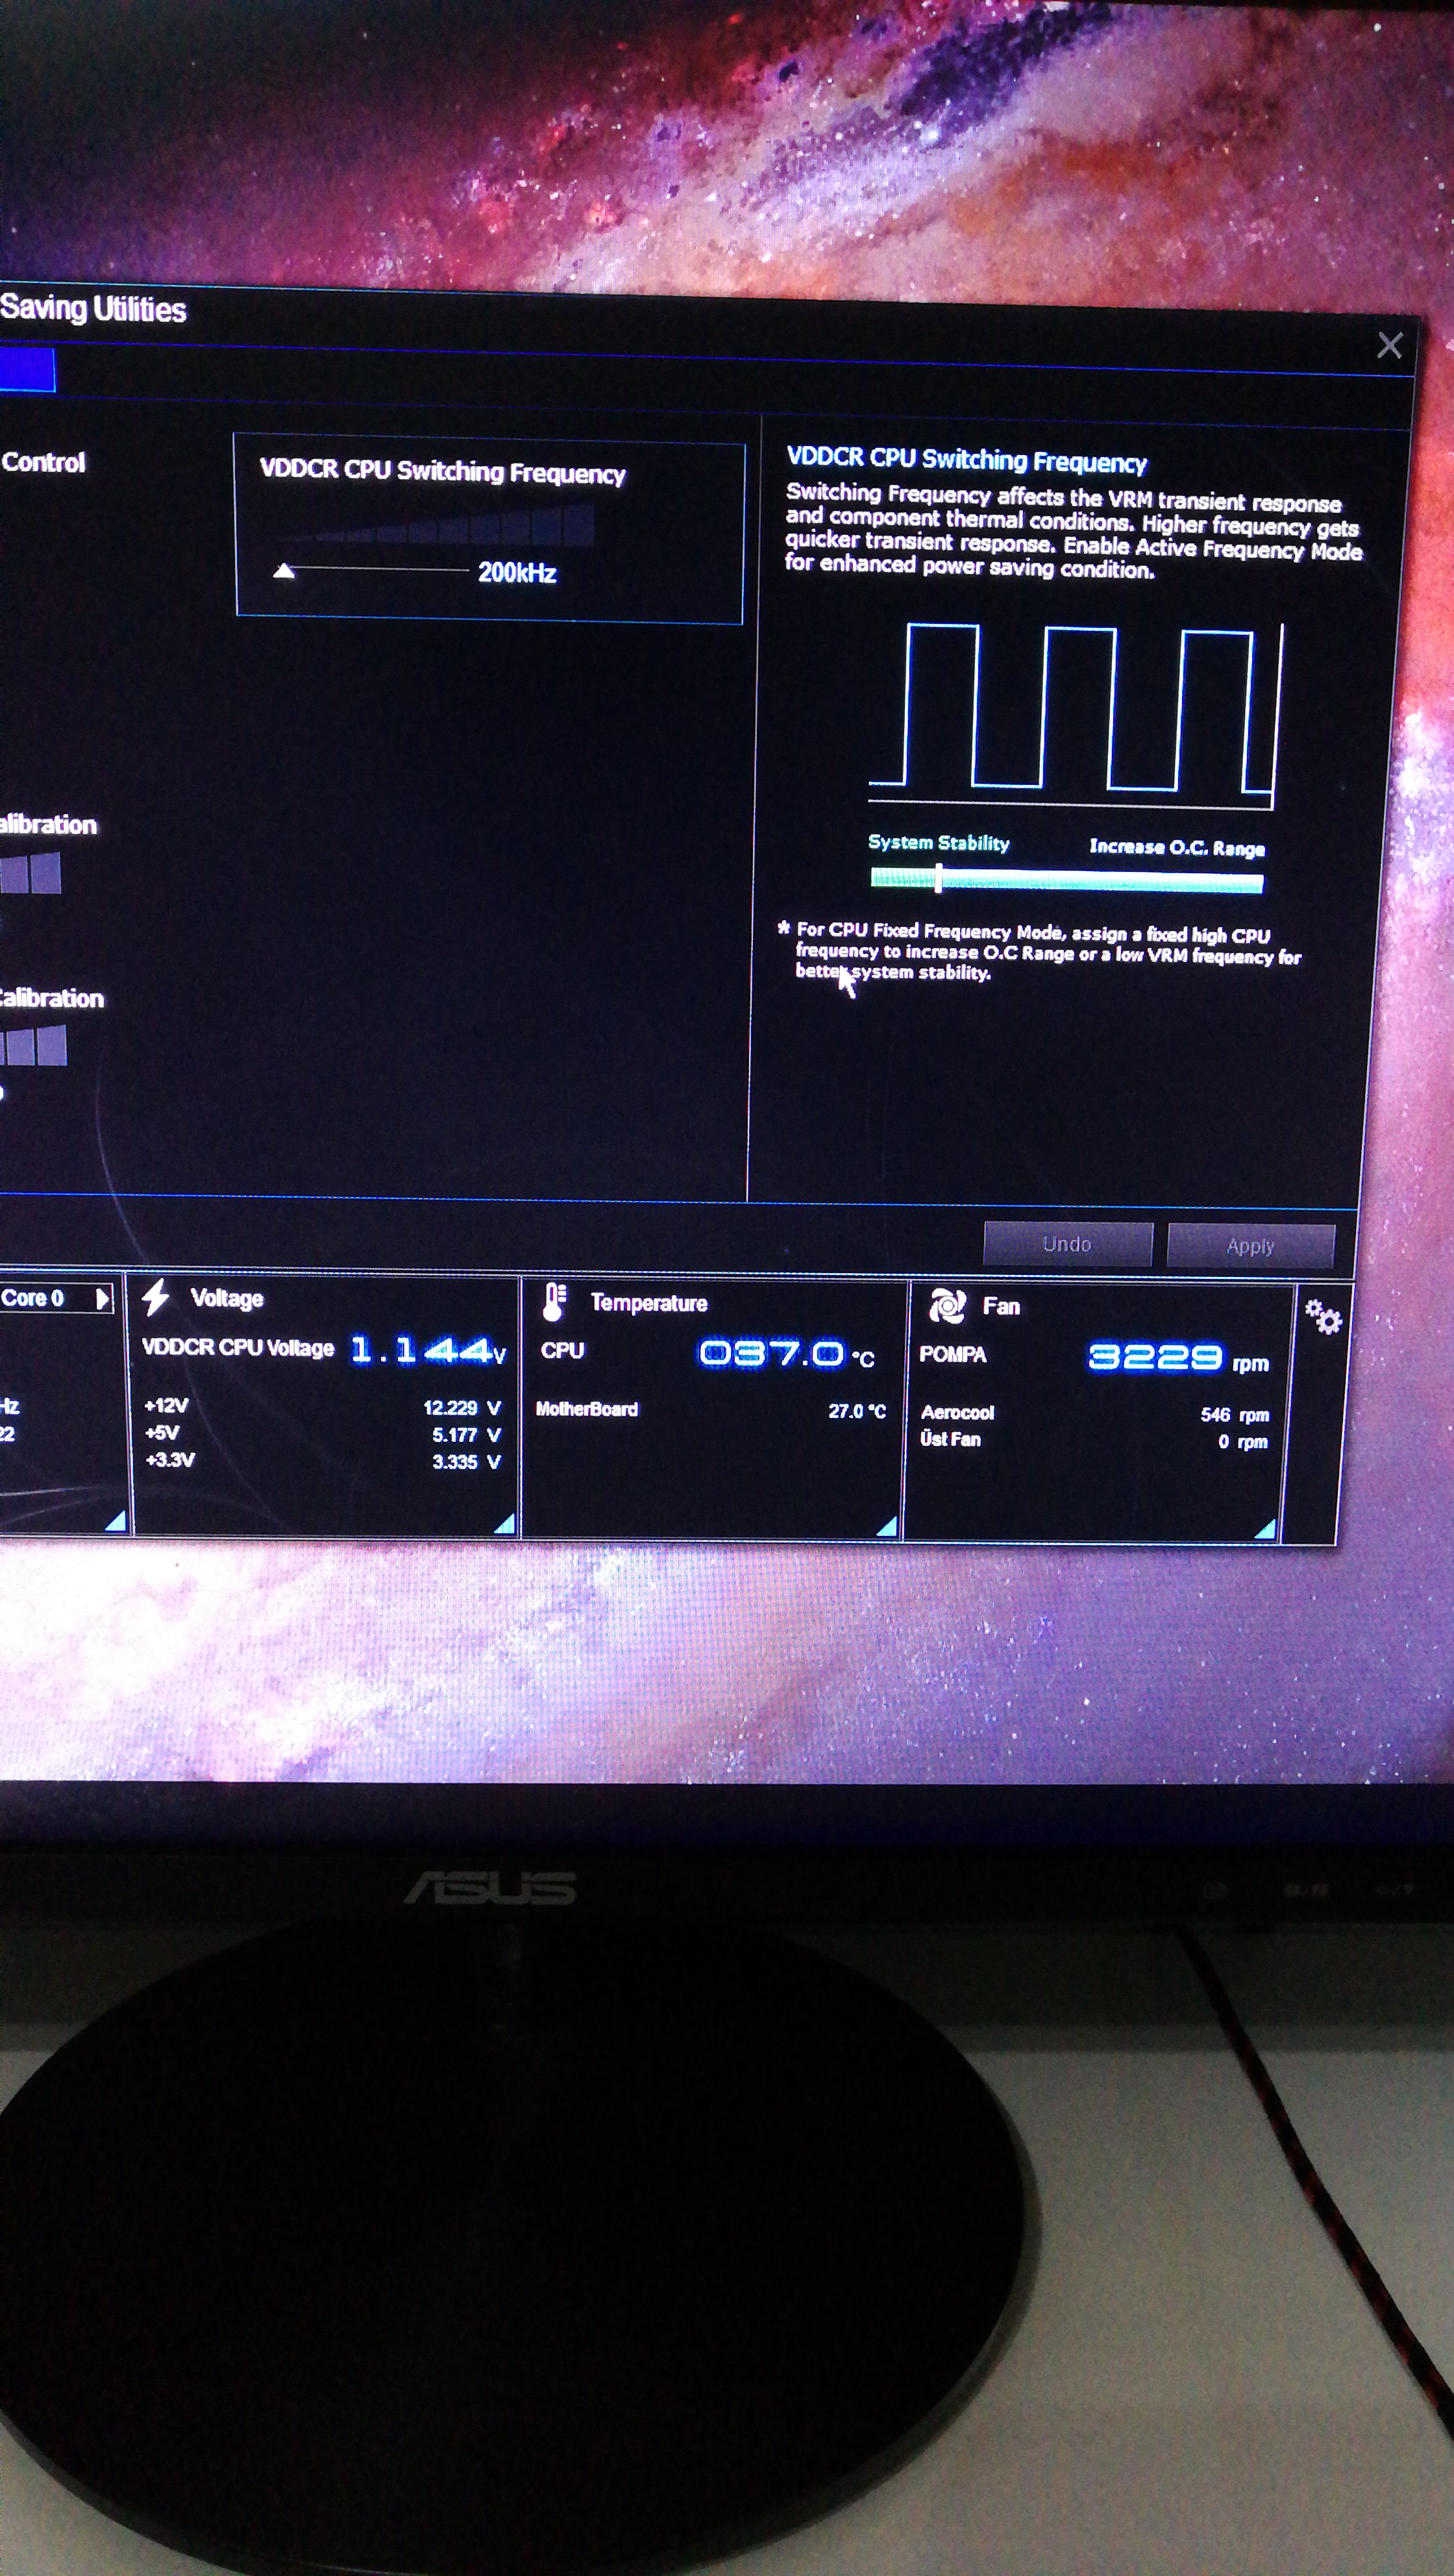Click the +12V value 12.229 V
Screen dimensions: 1454x2576
pos(461,1408)
